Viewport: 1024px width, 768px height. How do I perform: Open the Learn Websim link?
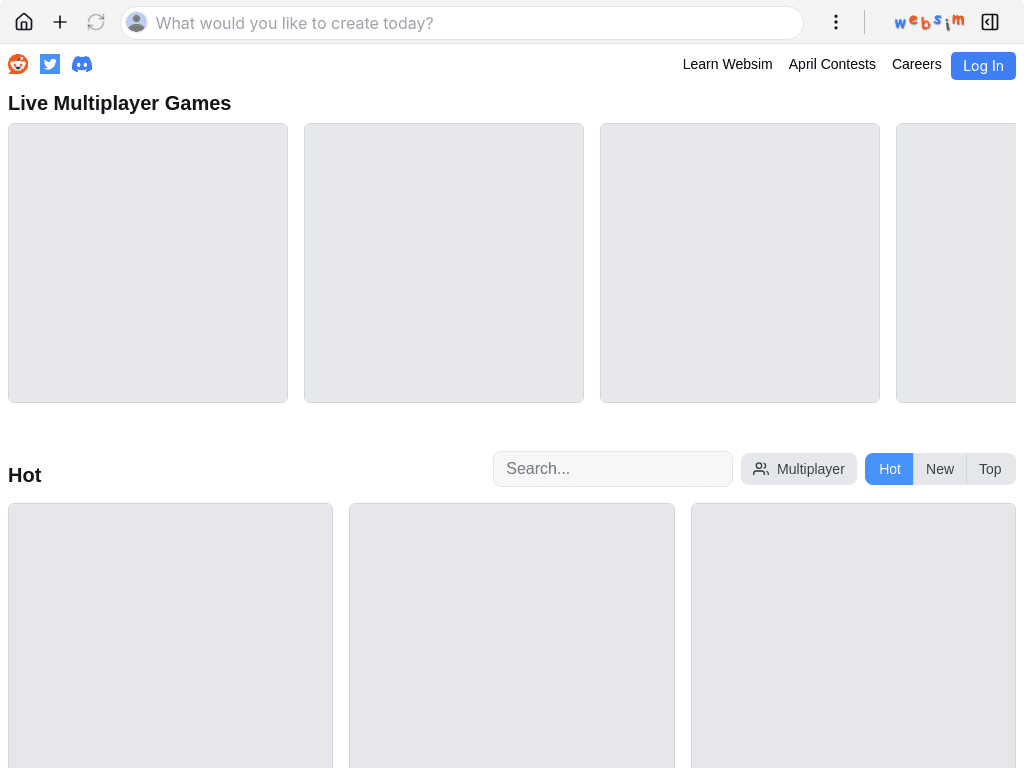coord(728,64)
